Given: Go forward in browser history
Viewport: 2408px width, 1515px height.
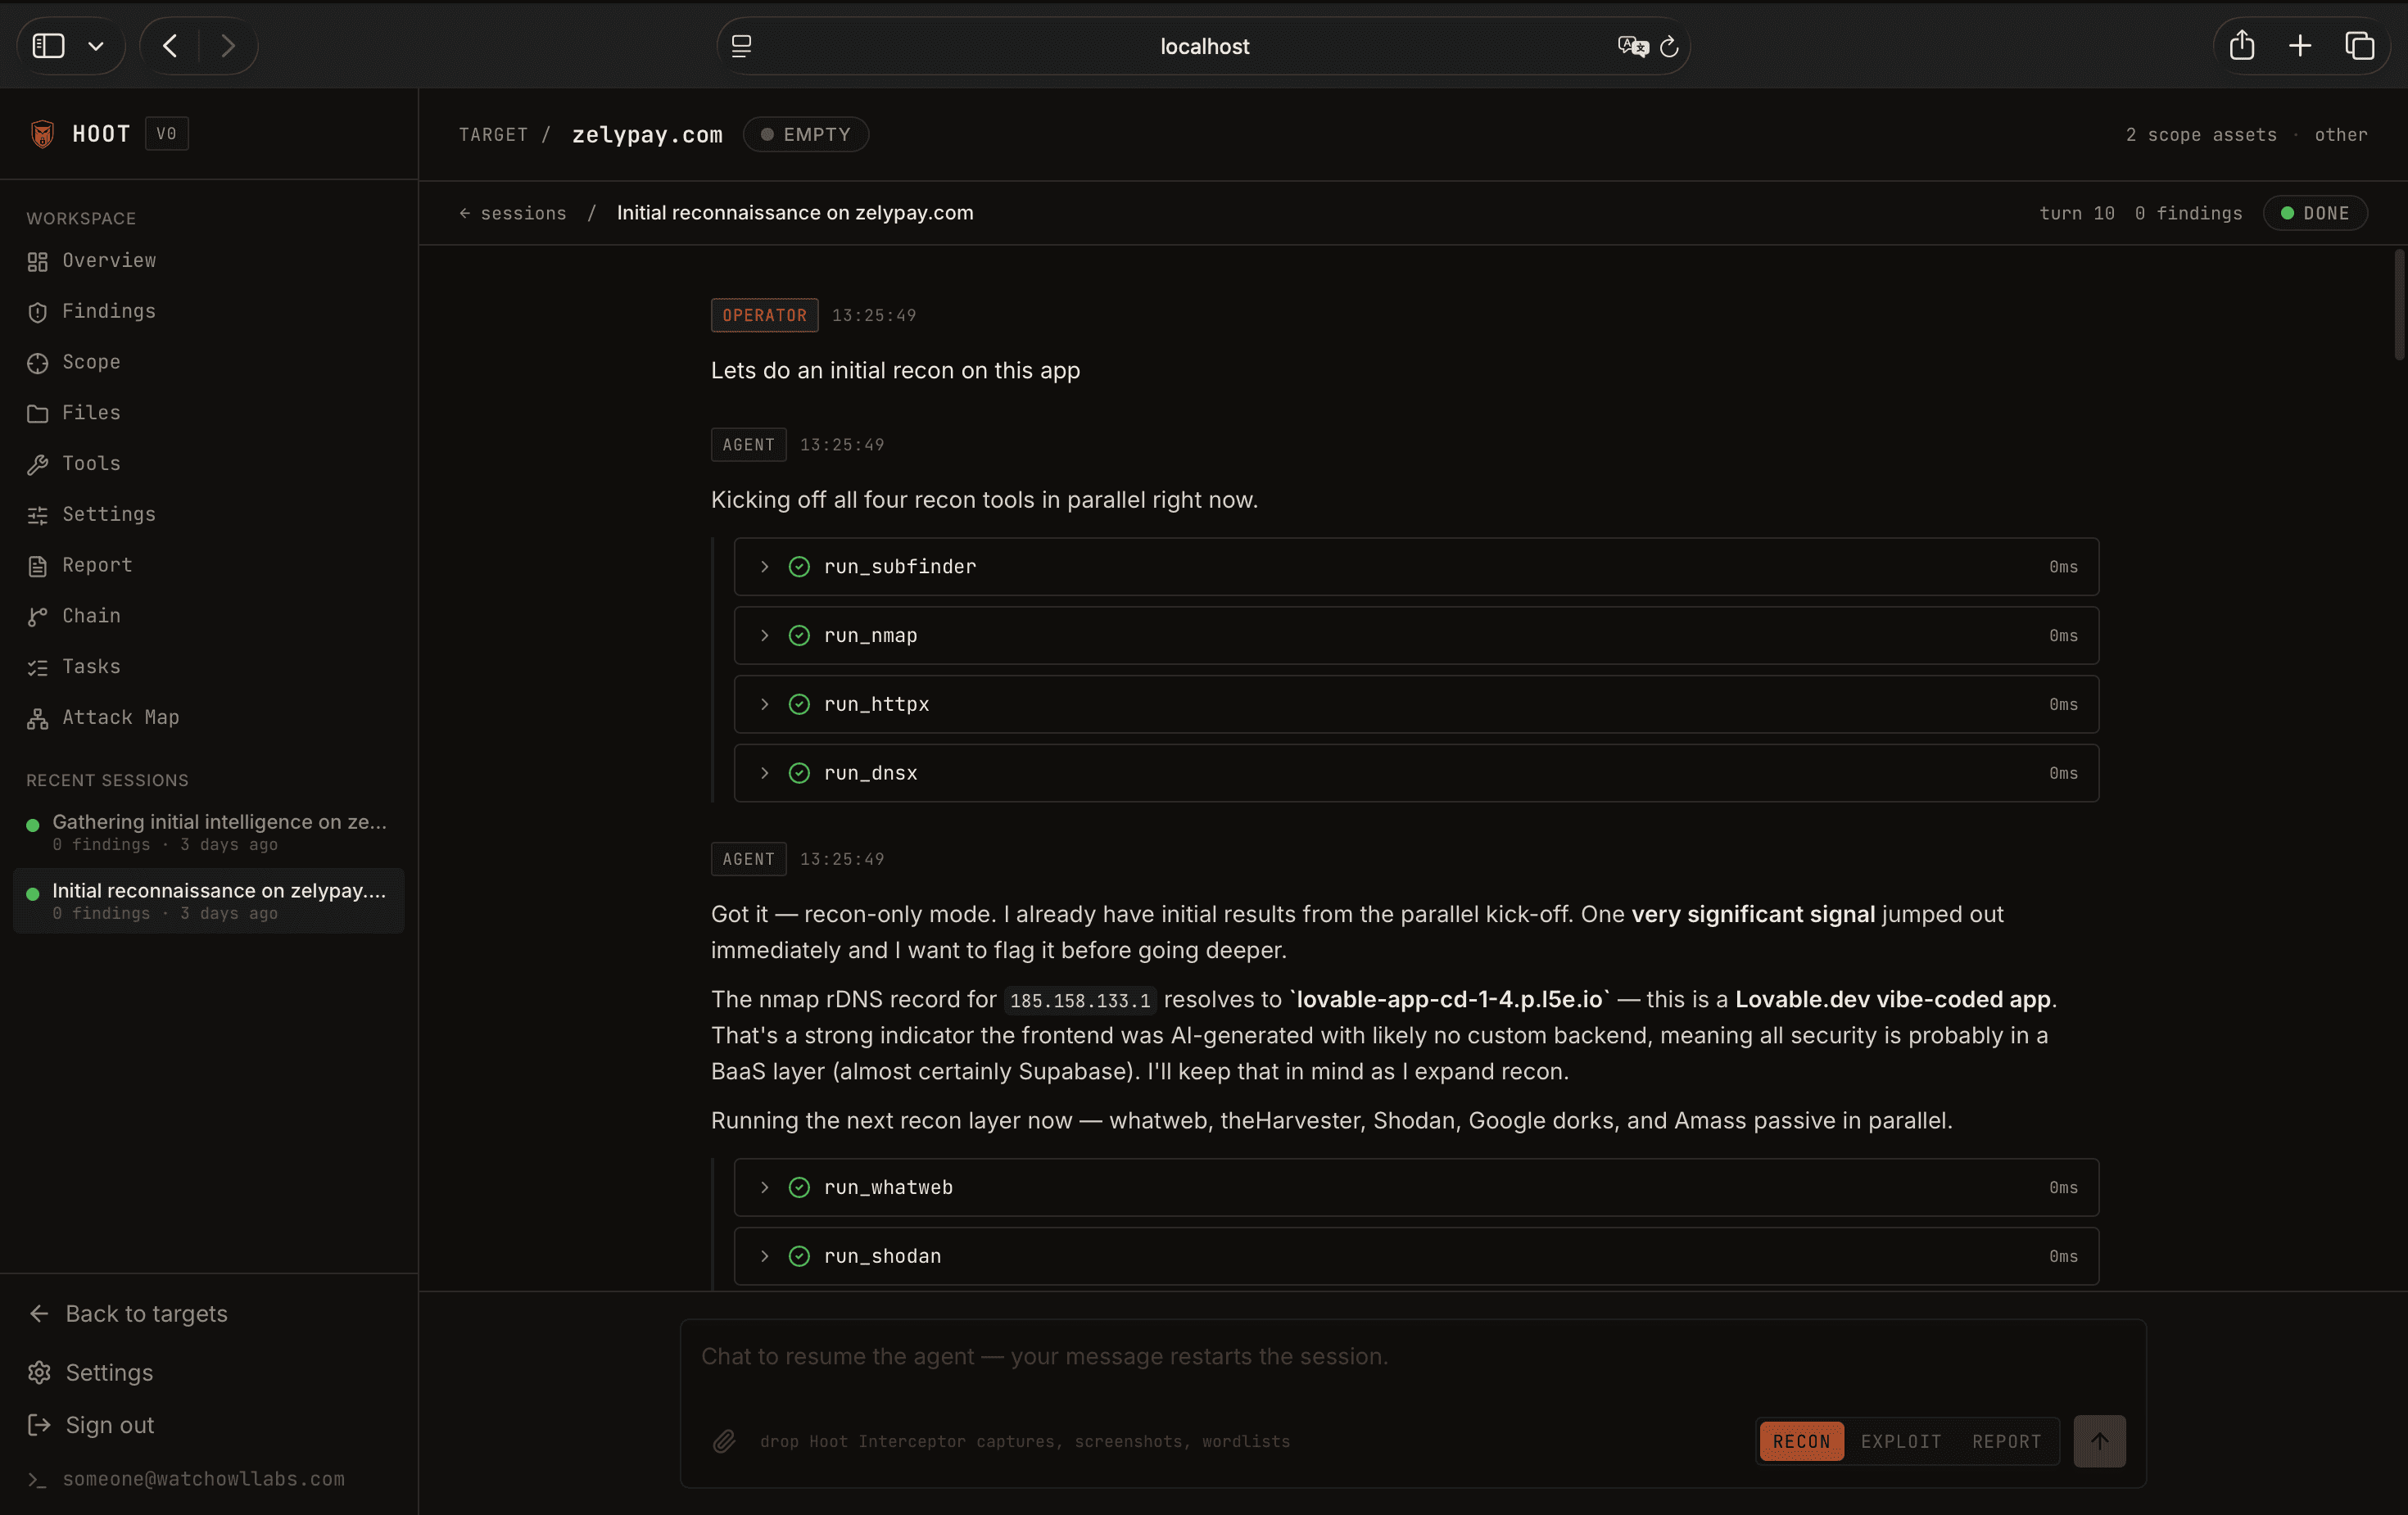Looking at the screenshot, I should (228, 46).
